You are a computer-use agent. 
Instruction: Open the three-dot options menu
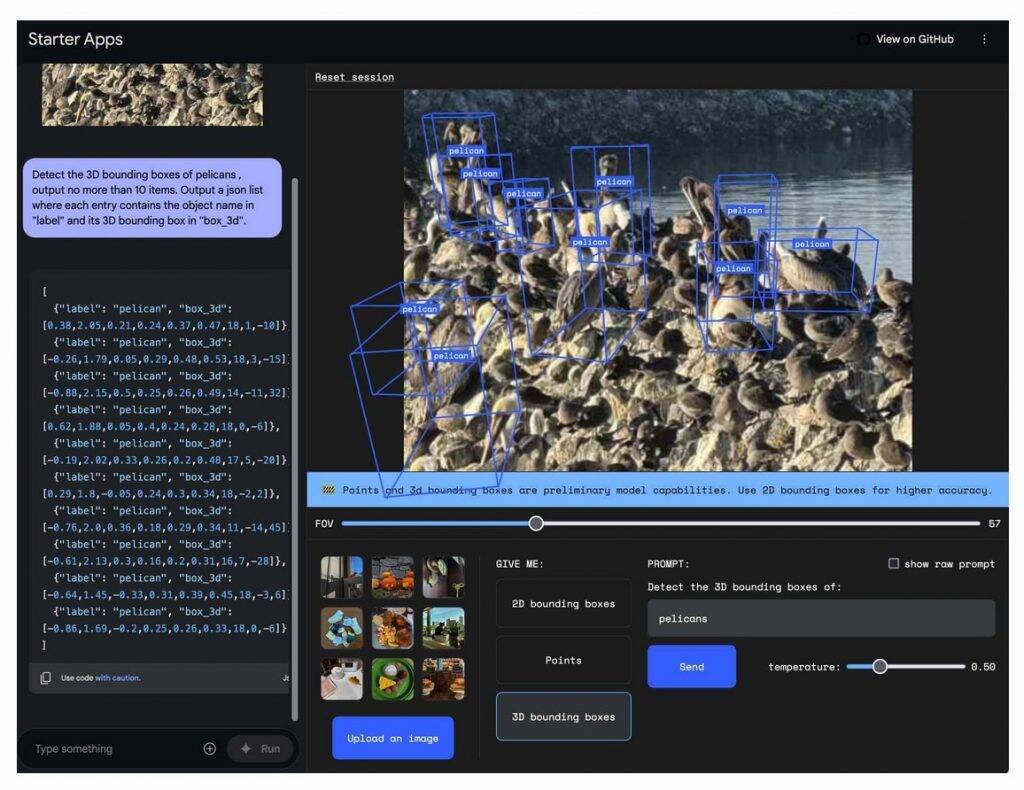tap(985, 39)
